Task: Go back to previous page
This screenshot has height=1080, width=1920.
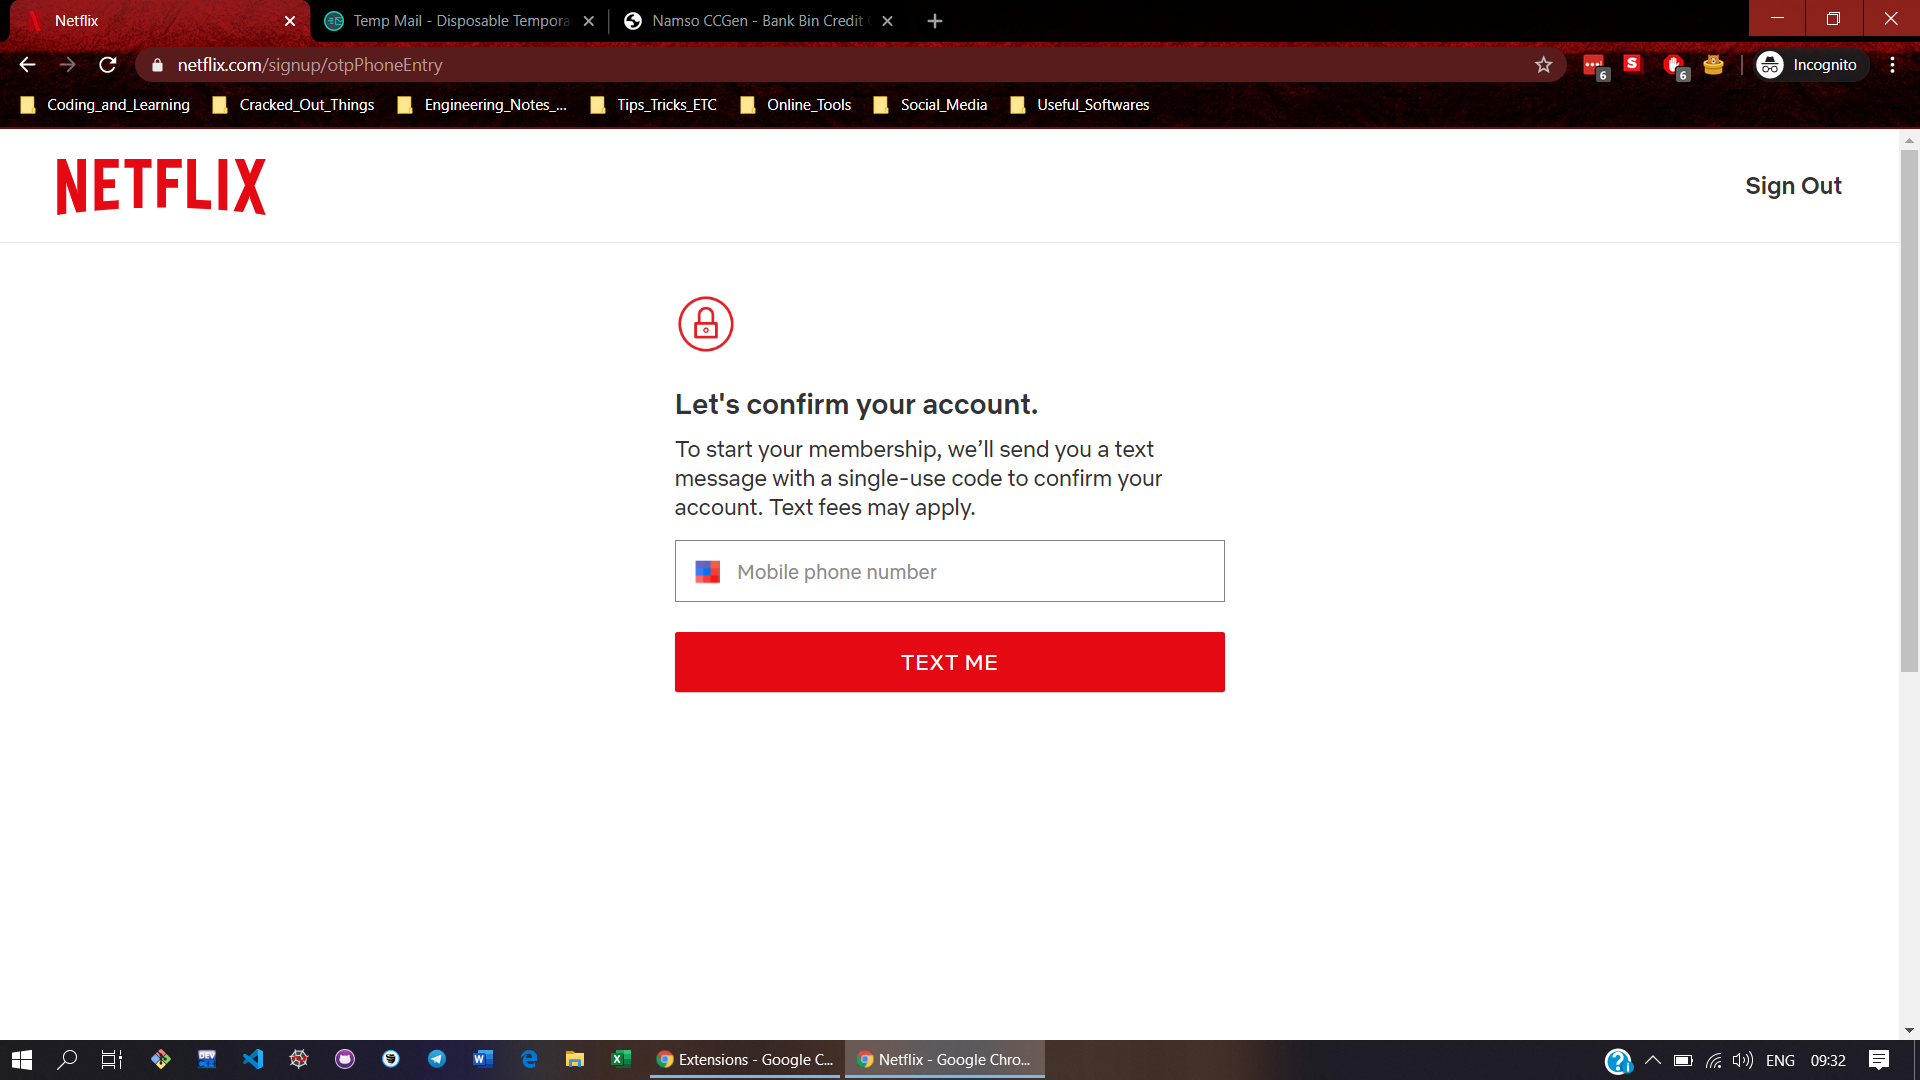Action: [27, 65]
